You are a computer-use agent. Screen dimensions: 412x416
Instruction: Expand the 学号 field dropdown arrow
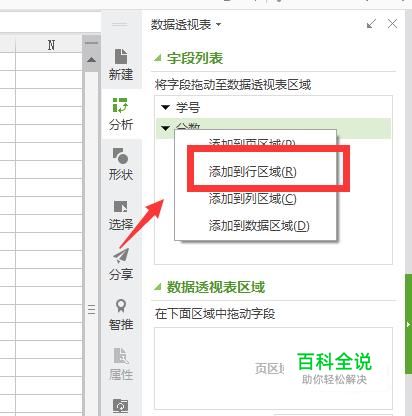pos(165,107)
